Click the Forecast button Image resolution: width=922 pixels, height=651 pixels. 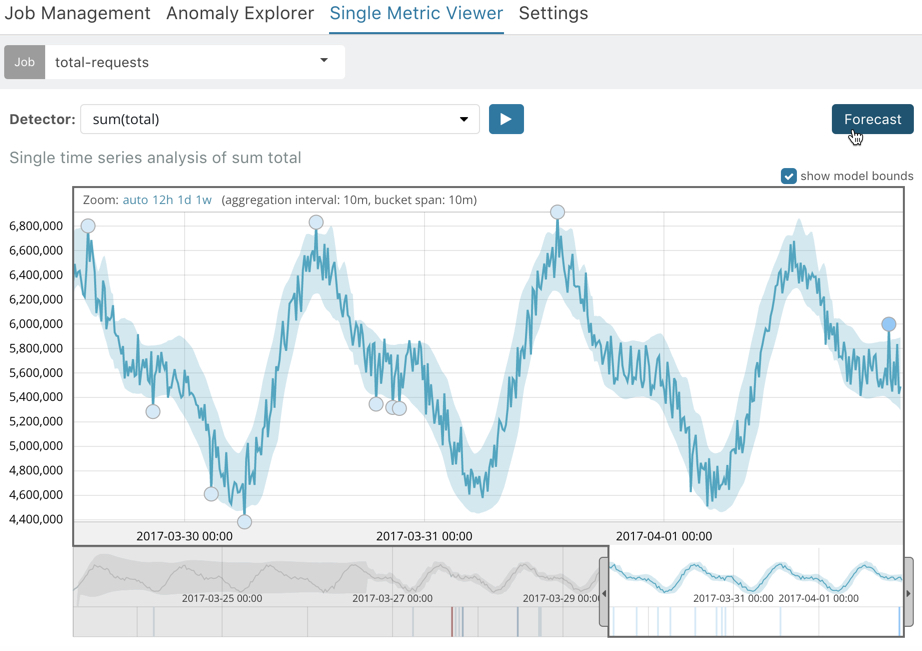point(872,118)
